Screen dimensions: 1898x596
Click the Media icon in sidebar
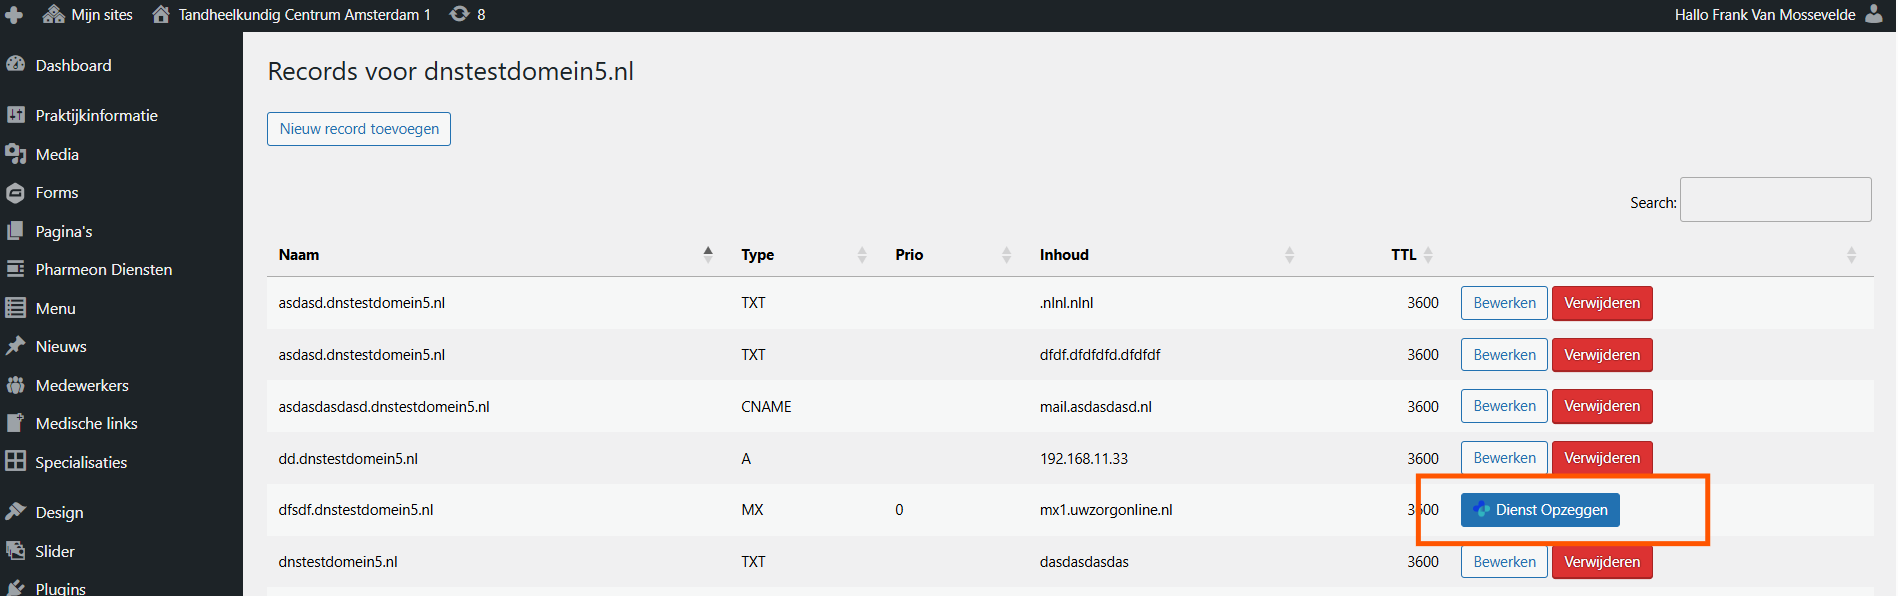pos(15,154)
